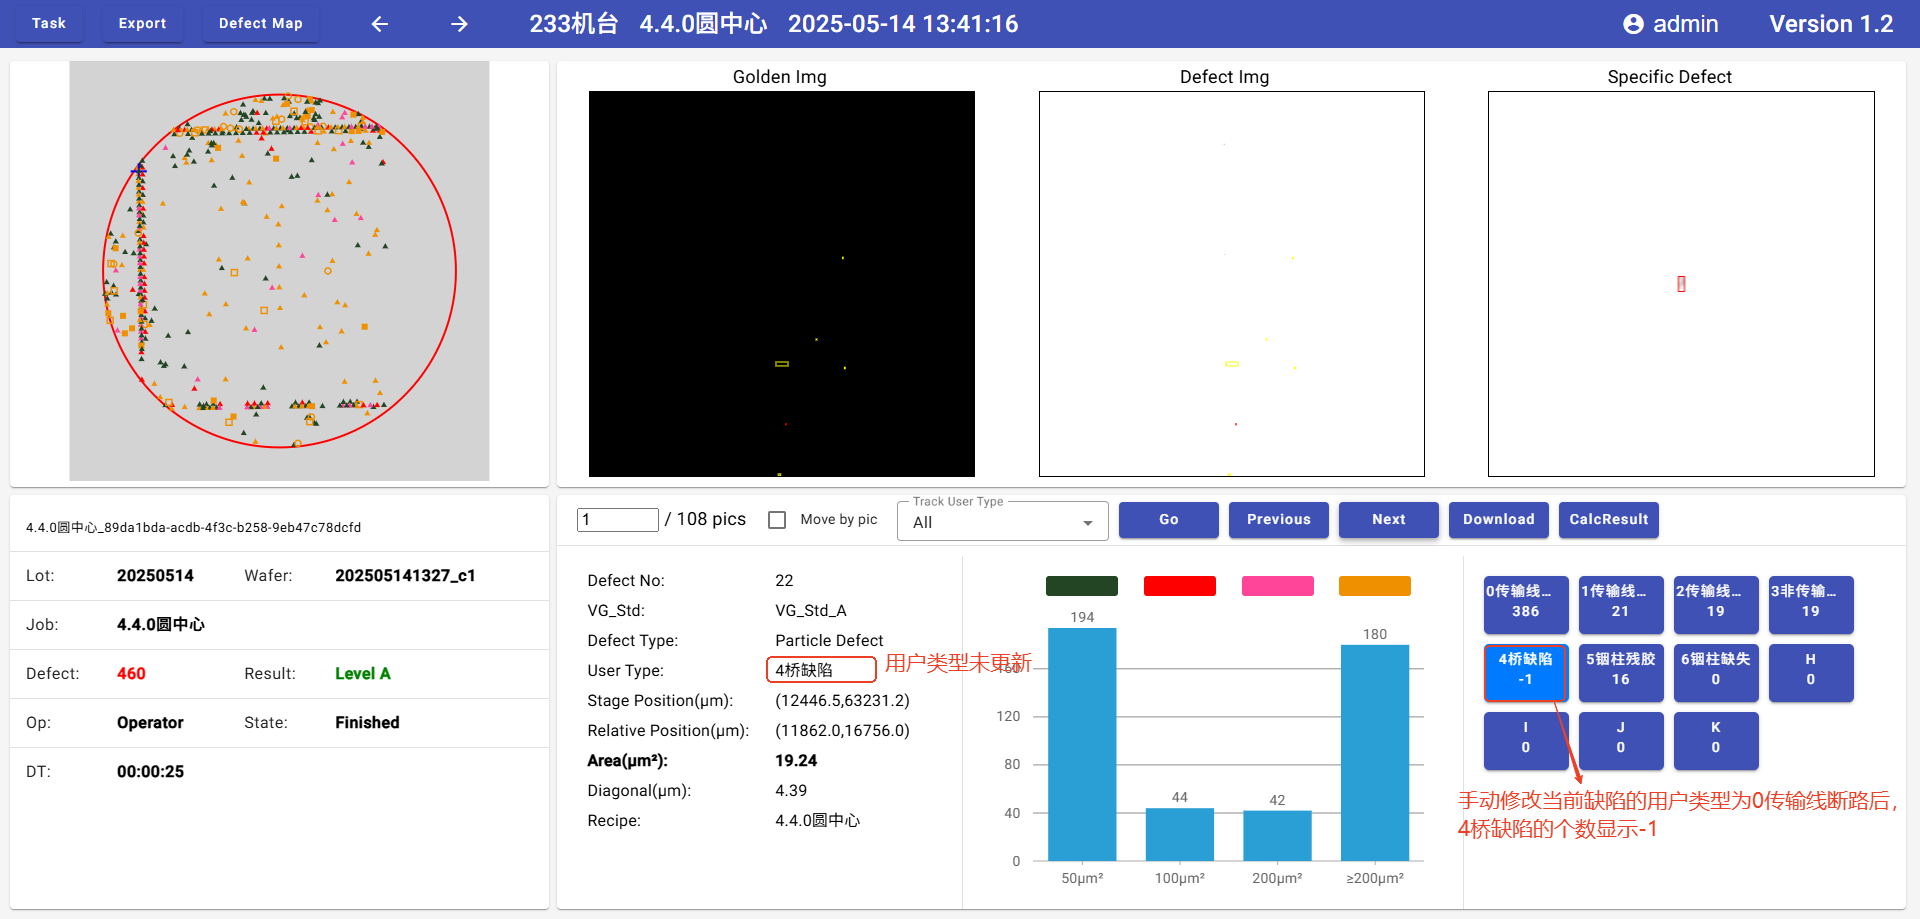Click the 6铟柱缺失 user type button
The image size is (1920, 919).
1715,672
